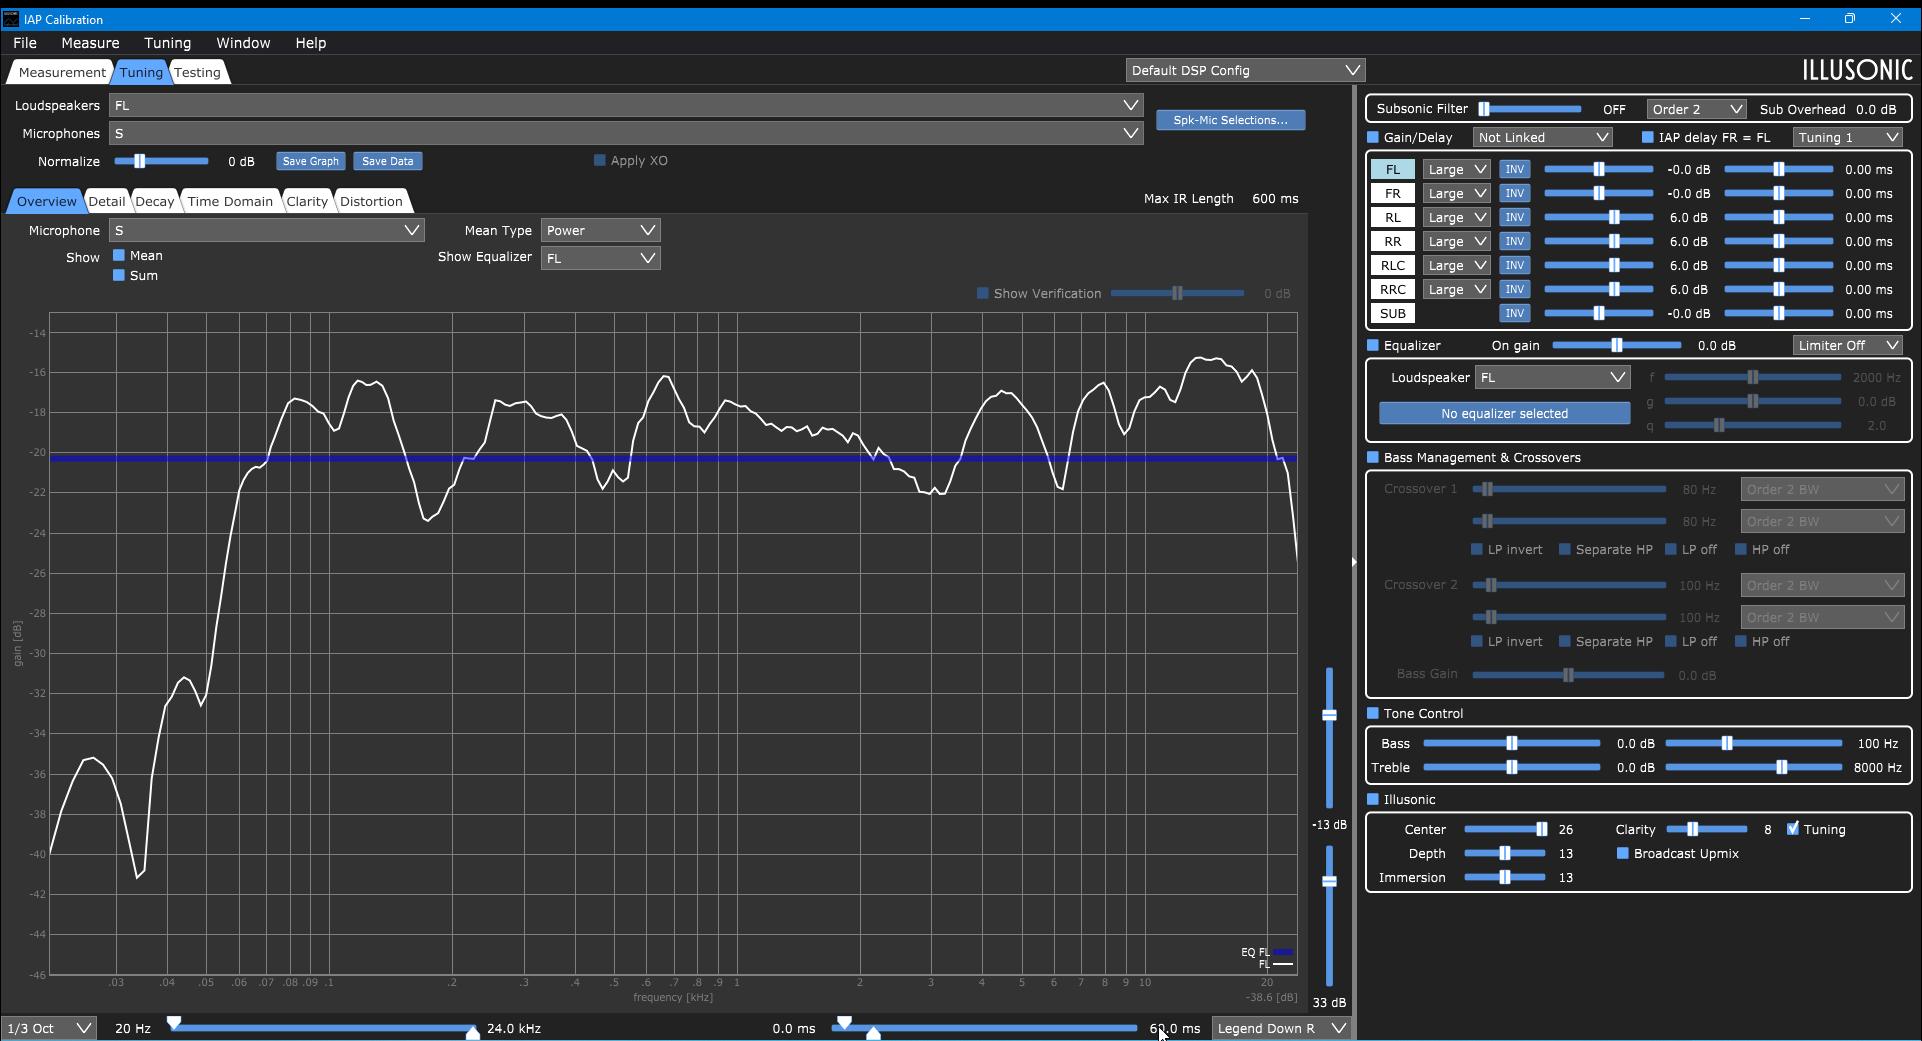
Task: Uncheck the Tuning checkbox in Illusonic
Action: point(1793,829)
